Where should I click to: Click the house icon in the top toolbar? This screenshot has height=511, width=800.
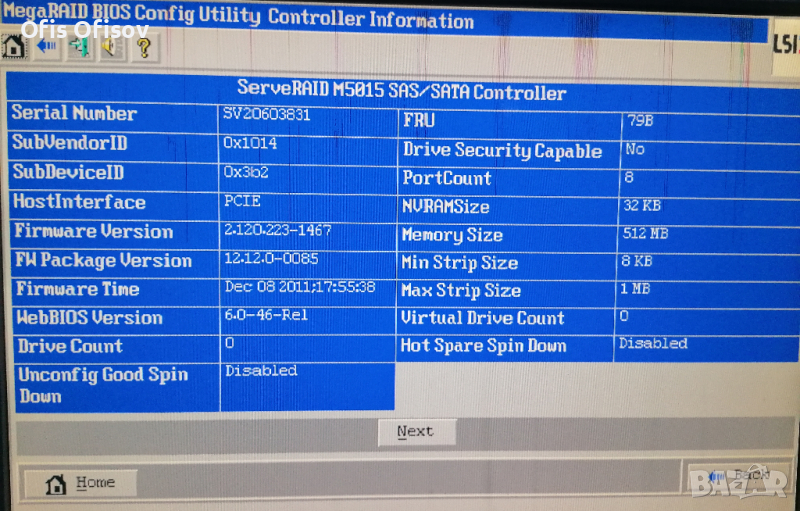pos(14,47)
